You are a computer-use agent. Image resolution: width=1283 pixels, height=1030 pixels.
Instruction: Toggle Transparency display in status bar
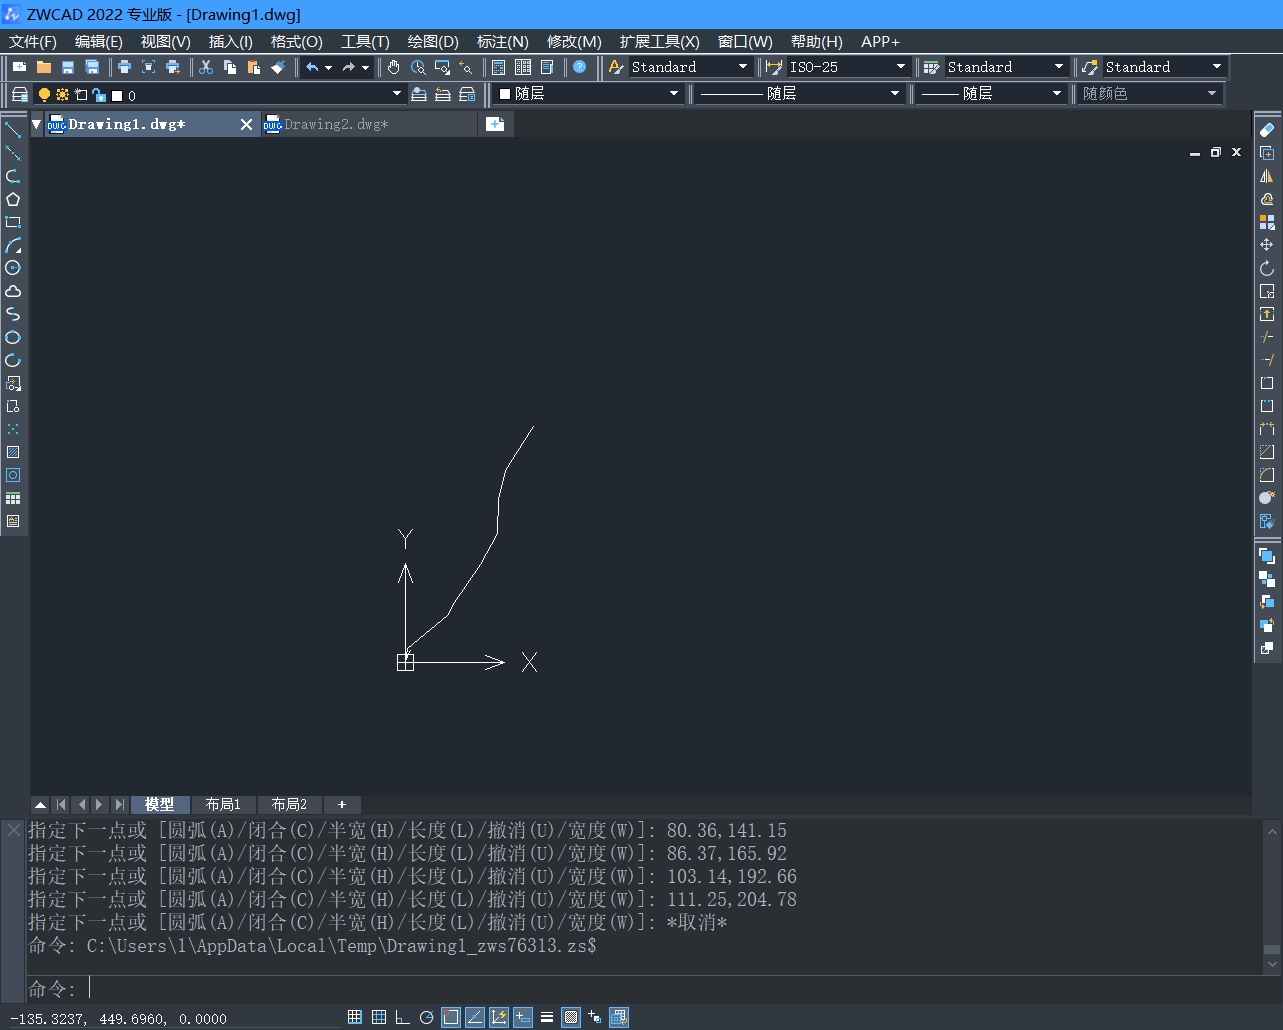pyautogui.click(x=571, y=1017)
